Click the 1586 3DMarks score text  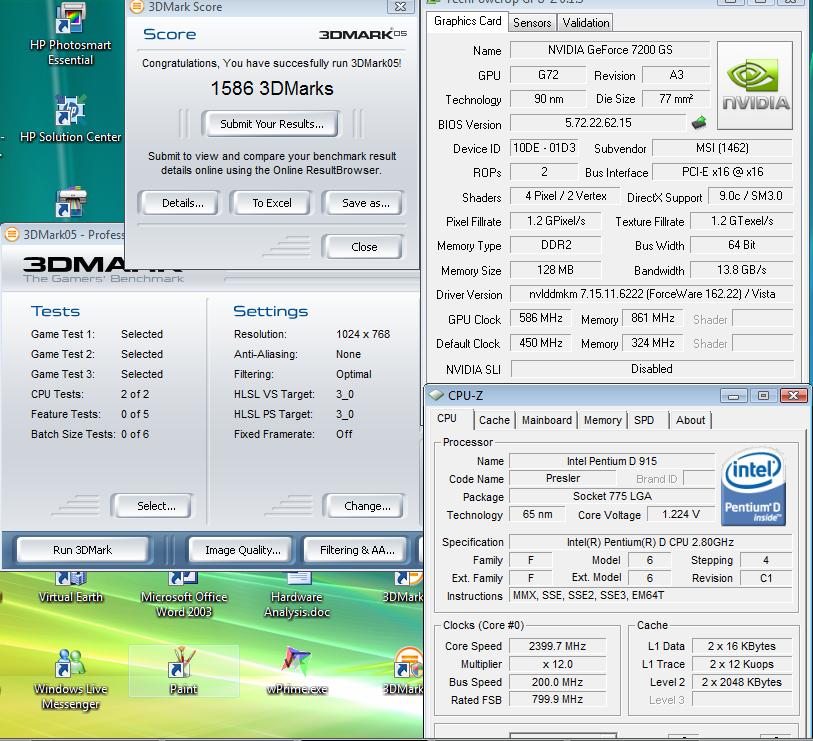click(x=272, y=89)
